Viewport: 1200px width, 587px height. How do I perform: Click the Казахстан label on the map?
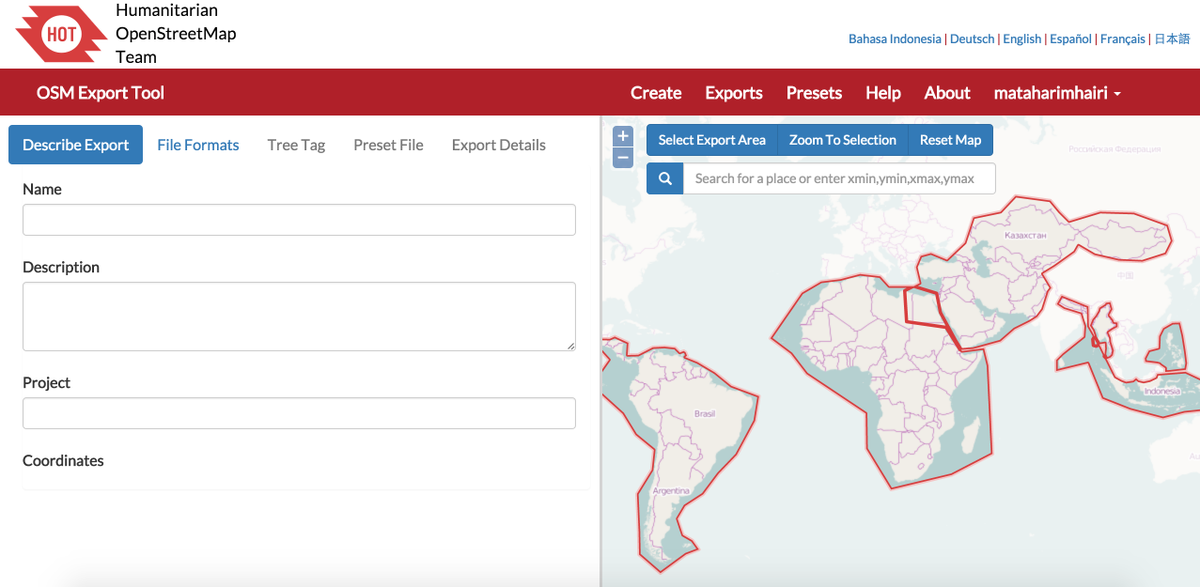[x=1024, y=236]
